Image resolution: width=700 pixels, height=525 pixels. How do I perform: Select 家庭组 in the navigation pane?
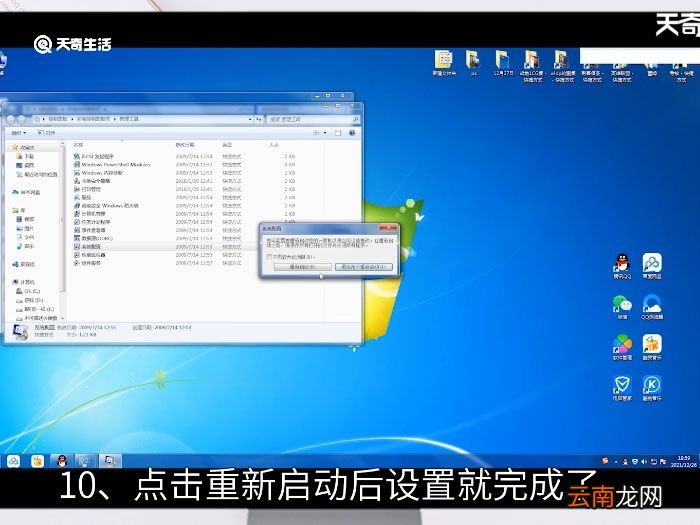24,264
